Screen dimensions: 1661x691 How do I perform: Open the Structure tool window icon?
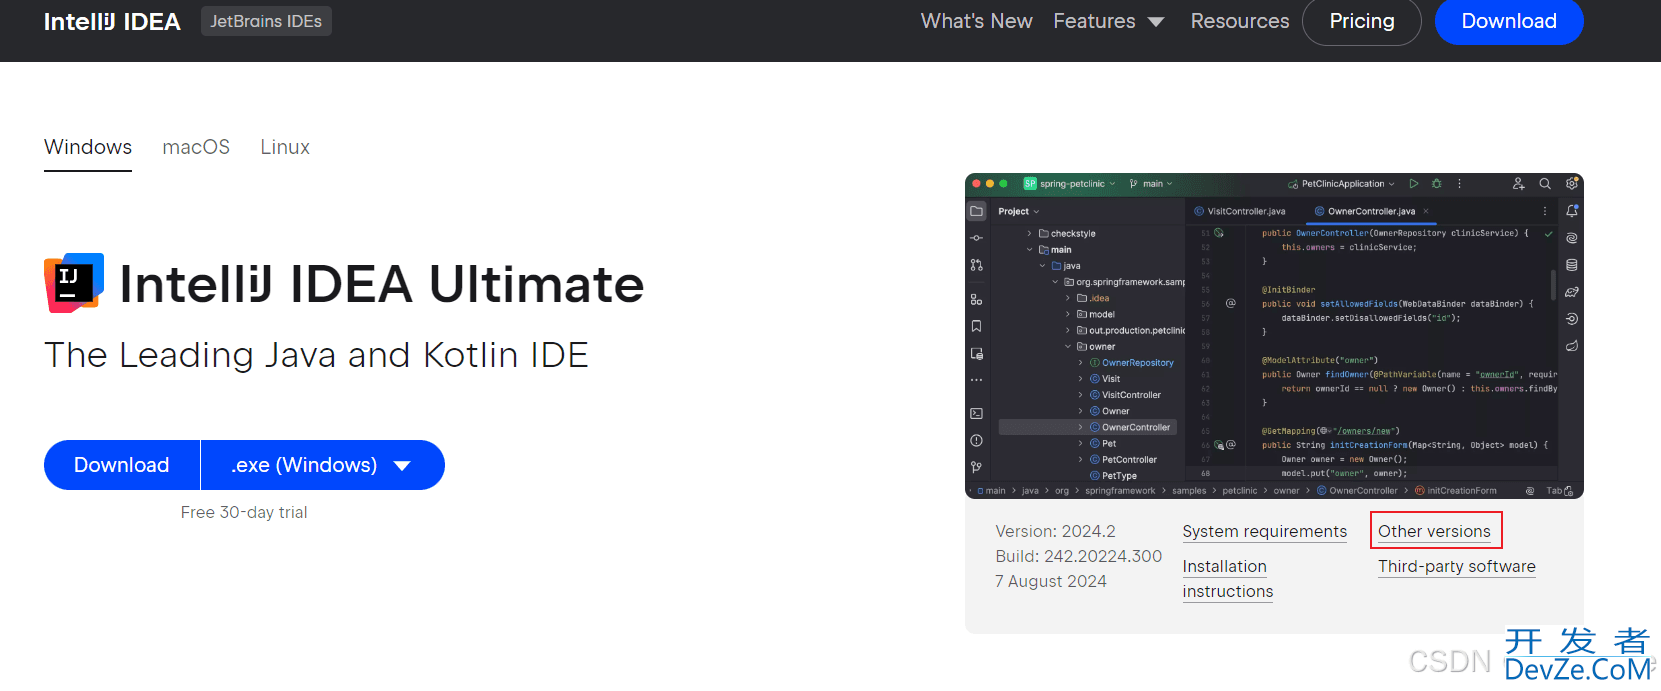pos(977,299)
